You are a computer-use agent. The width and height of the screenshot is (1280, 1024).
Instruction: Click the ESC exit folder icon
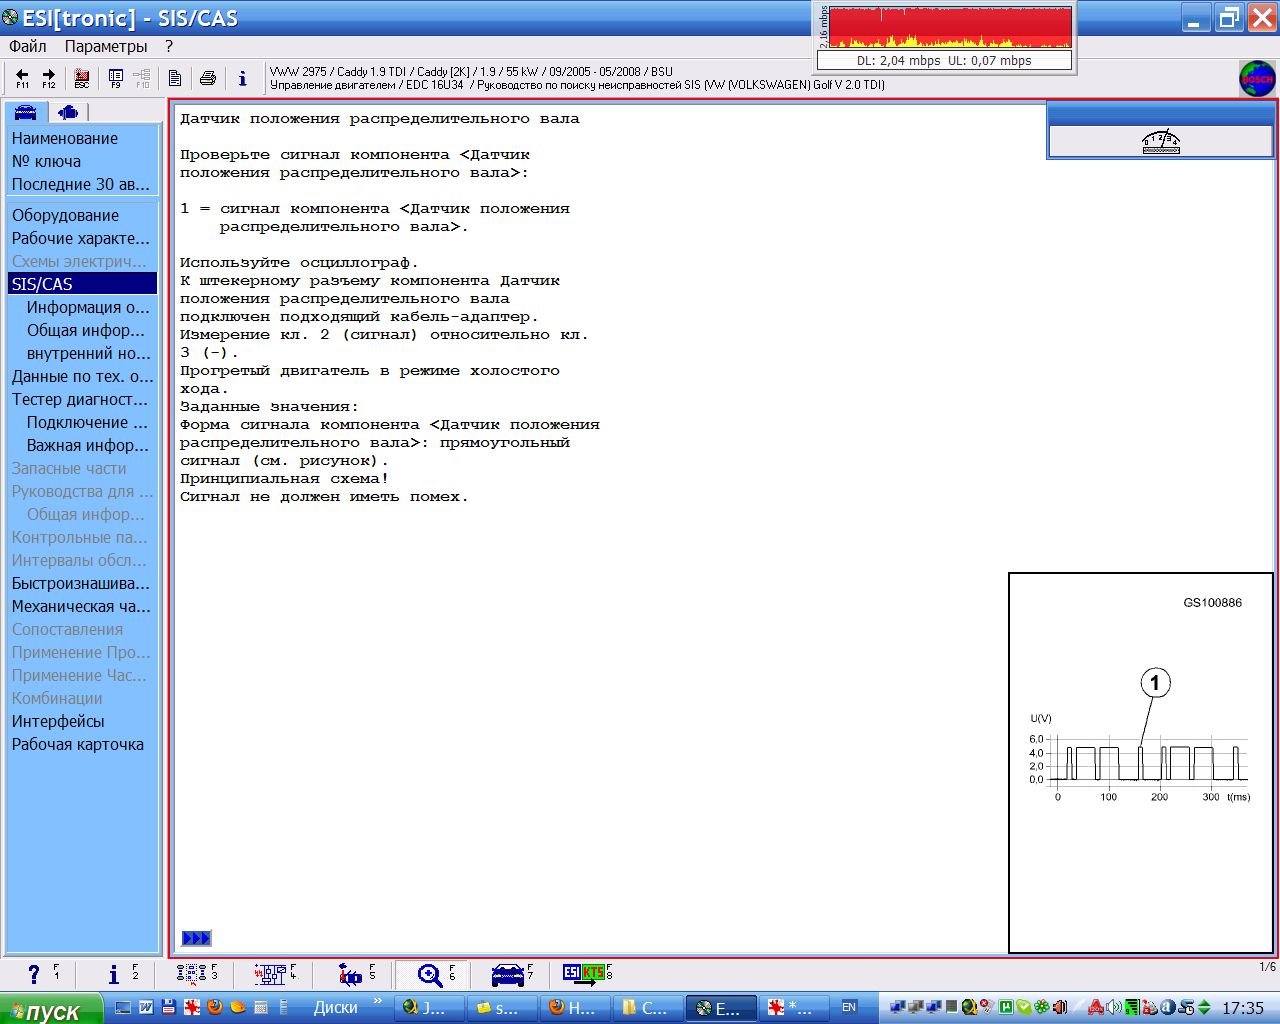[x=82, y=78]
